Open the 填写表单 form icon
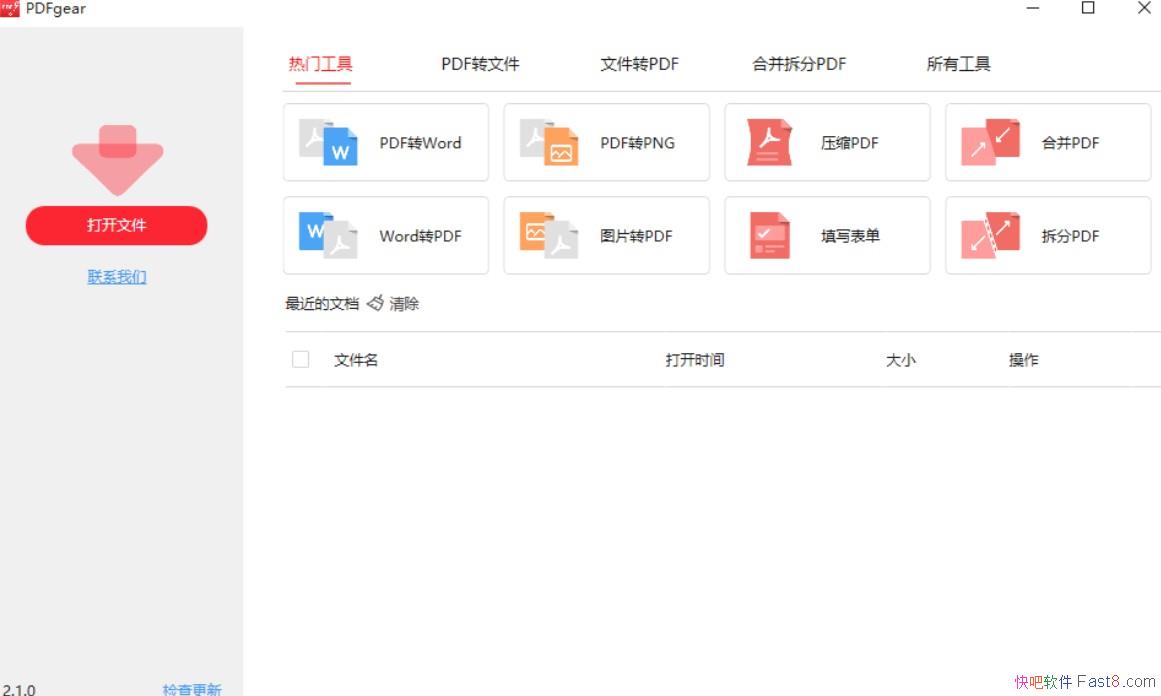The height and width of the screenshot is (696, 1161). 769,236
